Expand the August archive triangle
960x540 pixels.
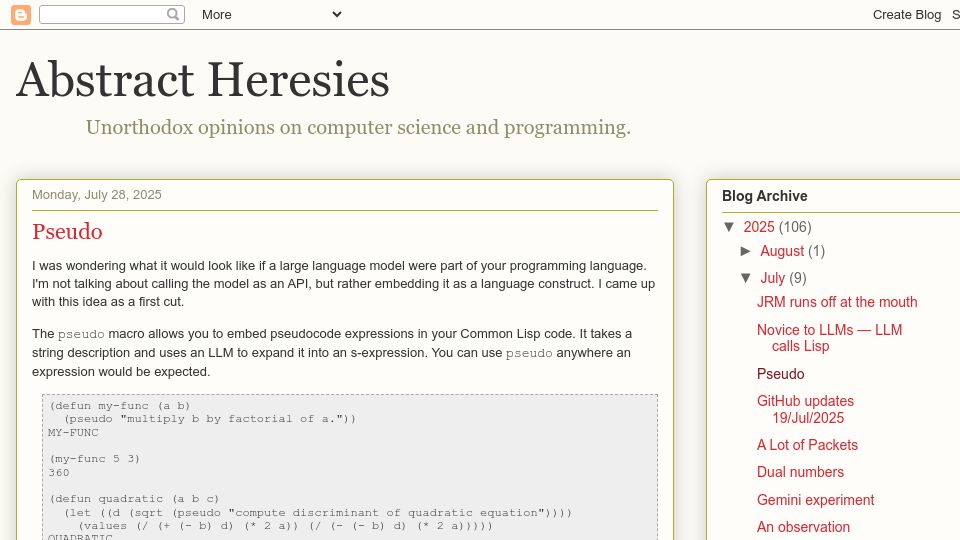746,251
